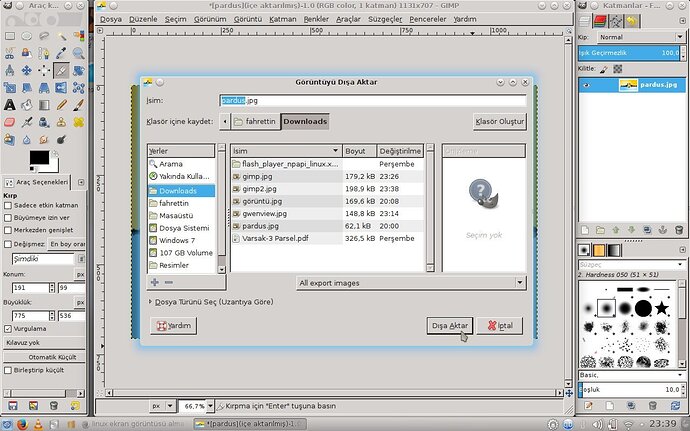The width and height of the screenshot is (690, 431).
Task: Click the 'Işık Geçirmezlik' opacity slider
Action: [x=629, y=53]
